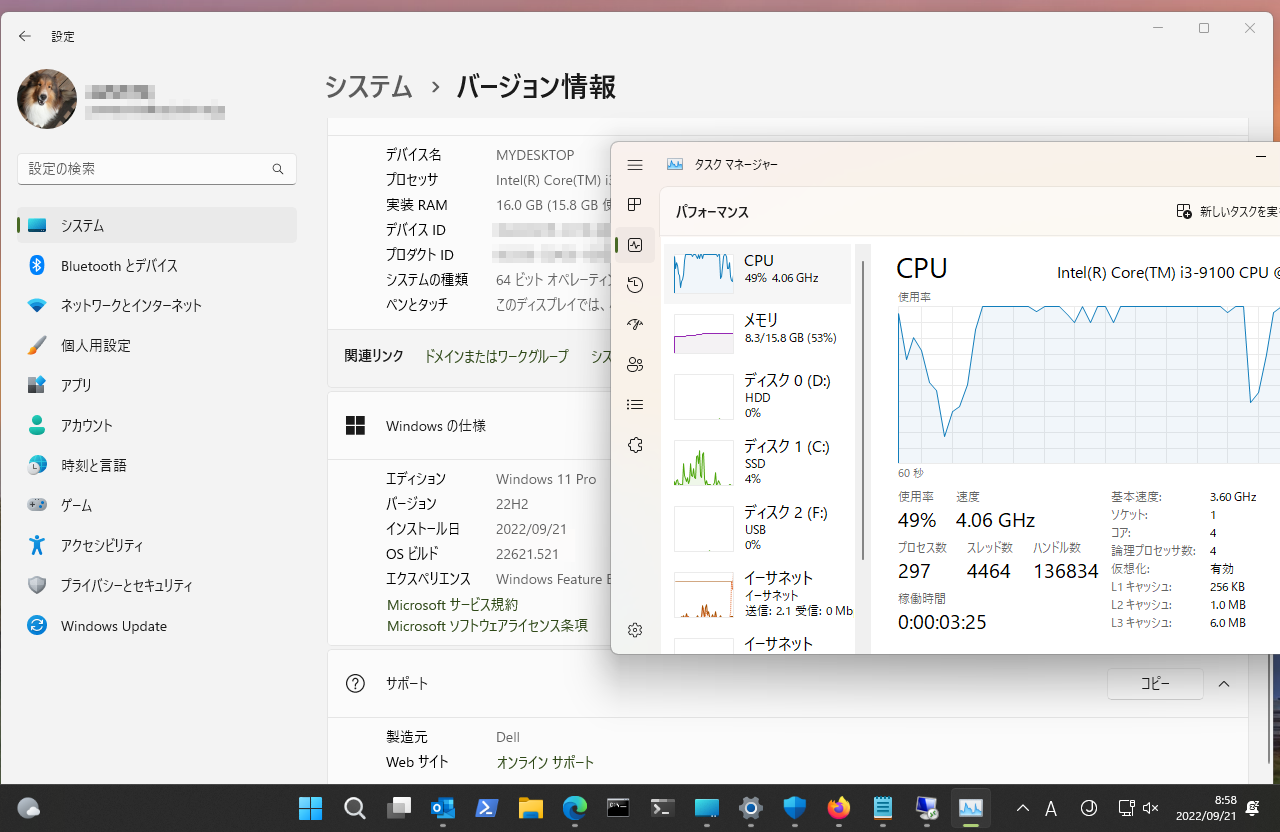Select ディスク 1 (C:) SSD item
This screenshot has height=832, width=1280.
[757, 461]
